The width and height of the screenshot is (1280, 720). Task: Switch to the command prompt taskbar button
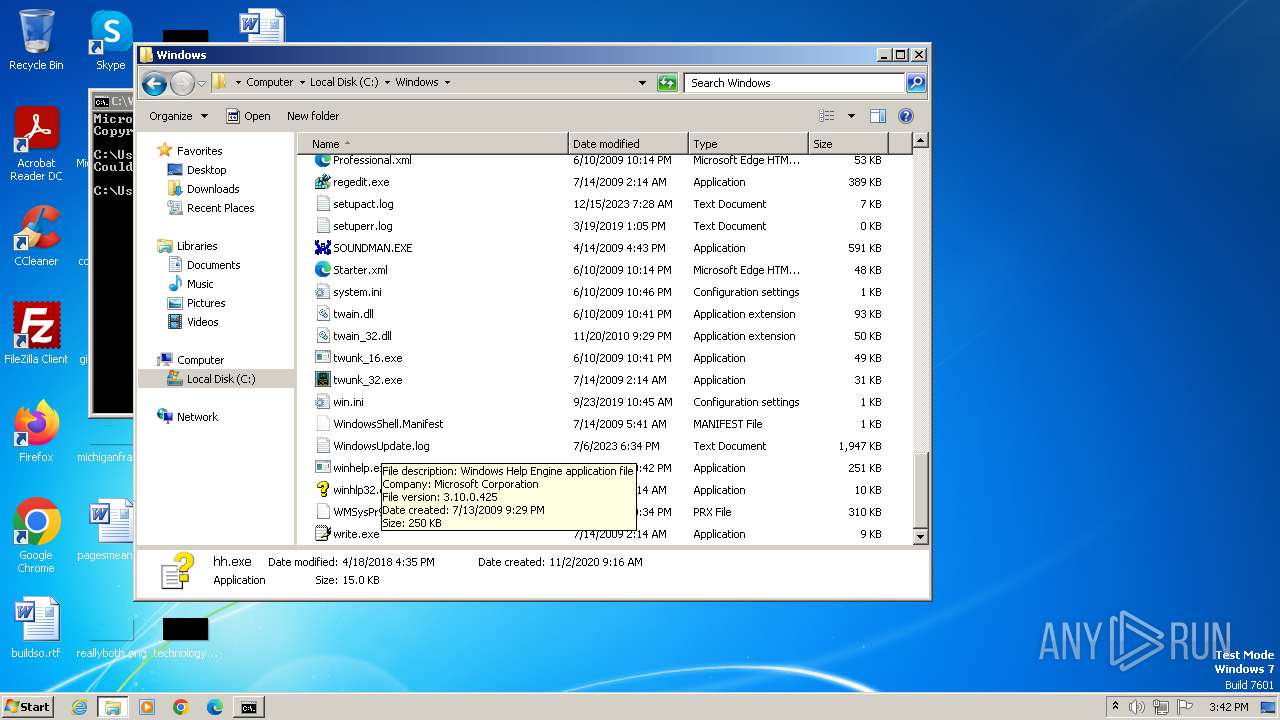click(248, 707)
